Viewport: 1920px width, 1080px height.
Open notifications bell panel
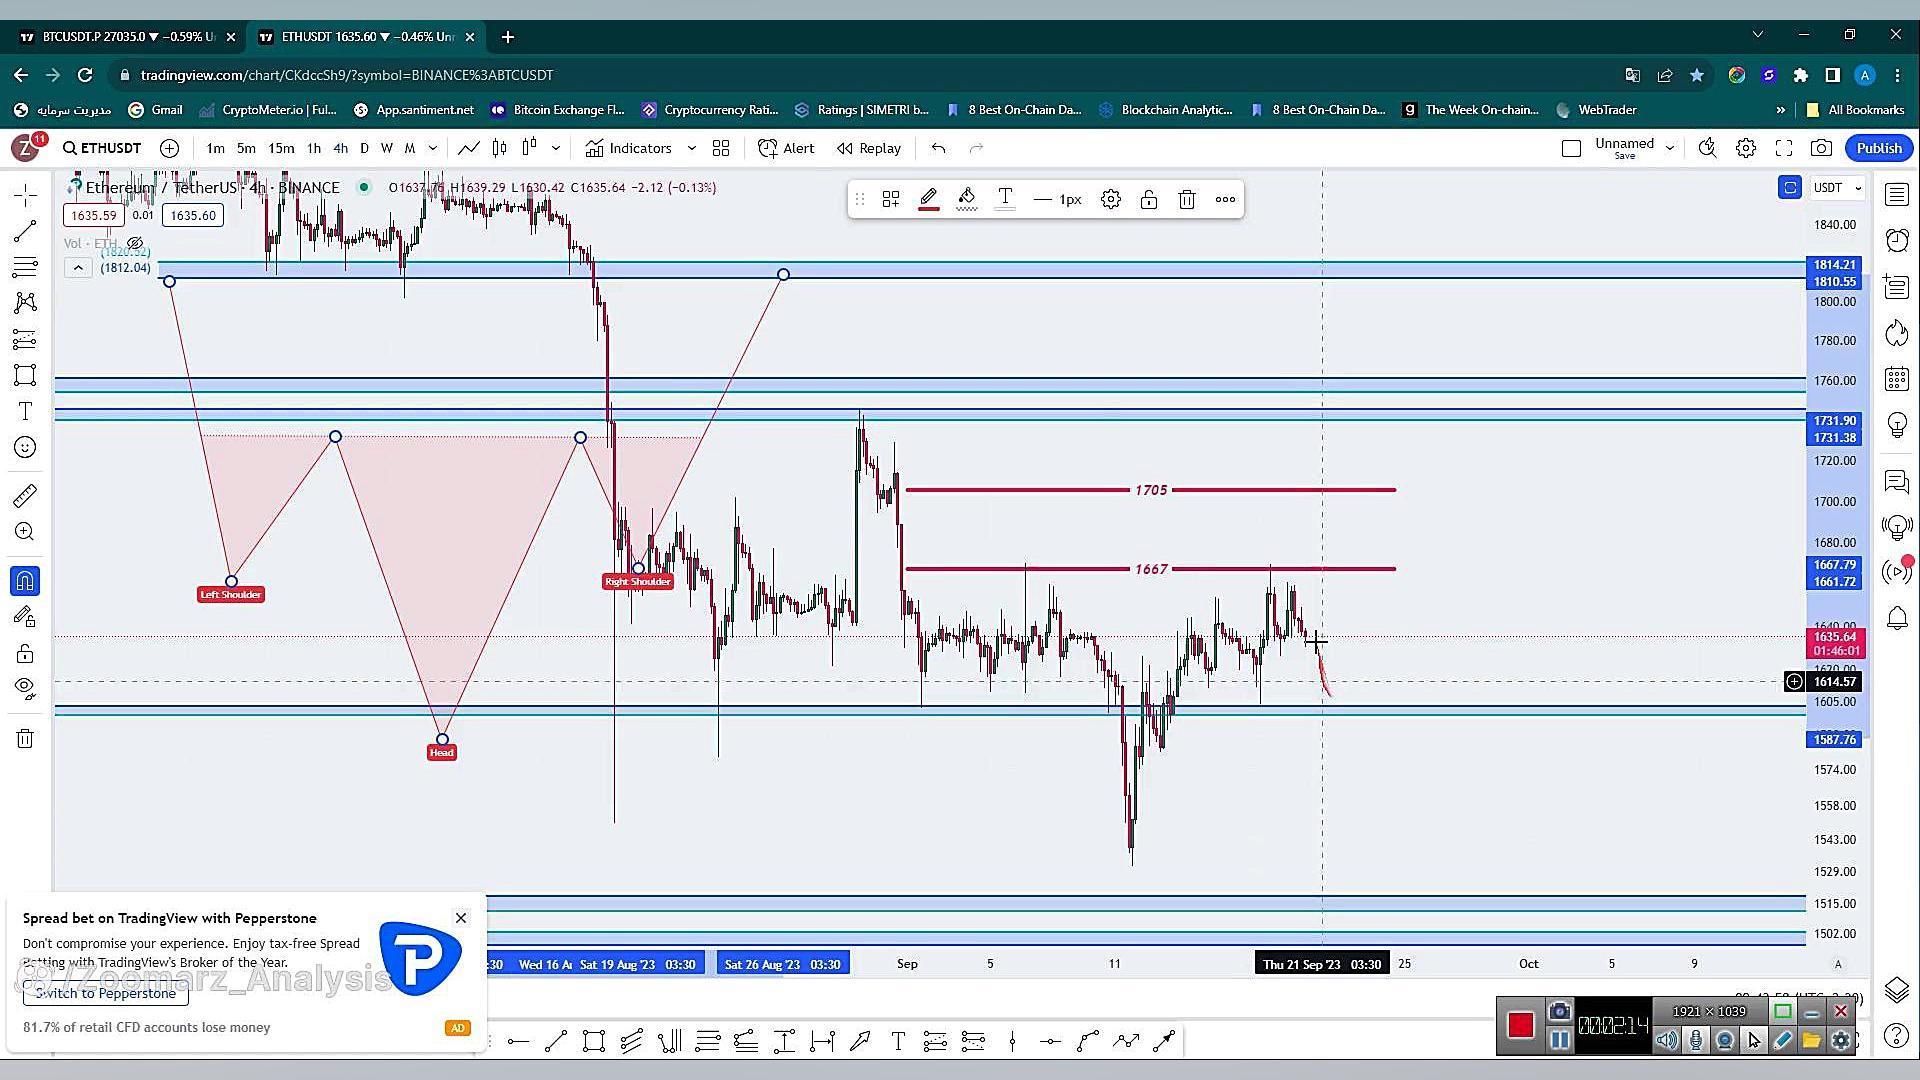click(1897, 618)
